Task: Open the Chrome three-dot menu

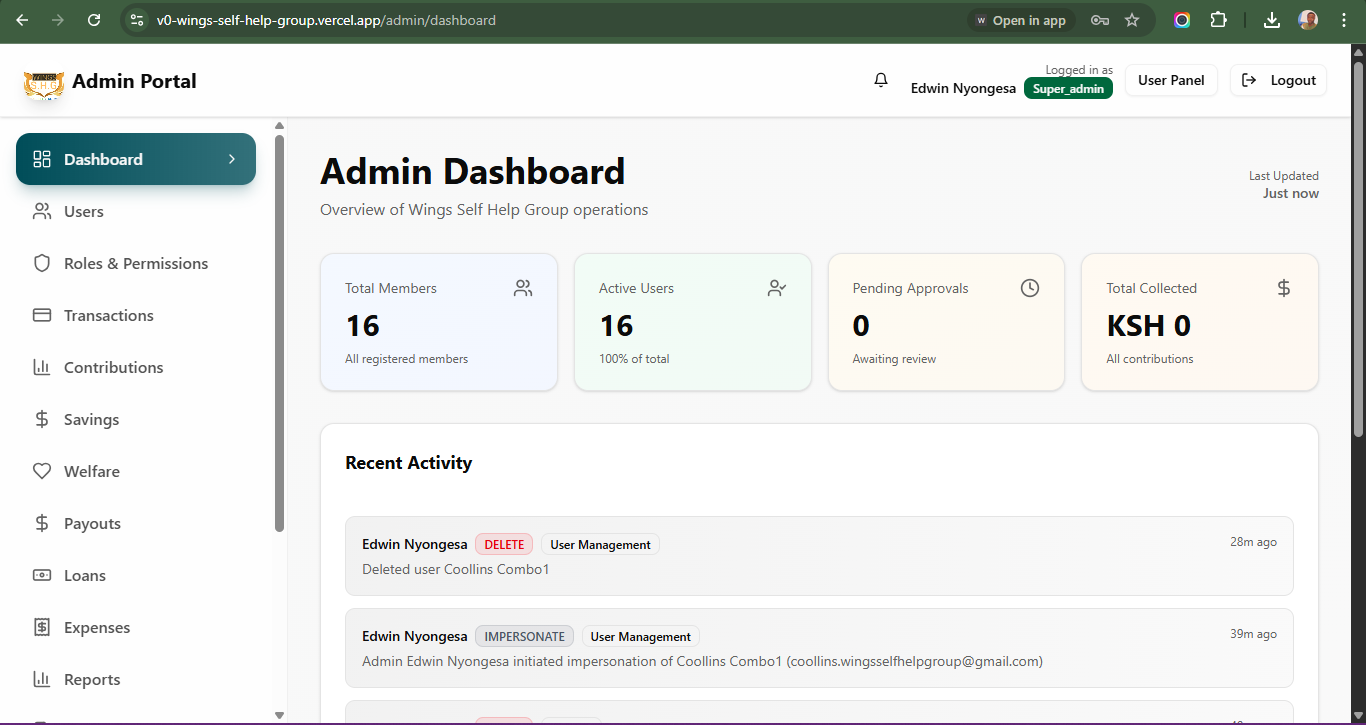Action: [x=1344, y=20]
